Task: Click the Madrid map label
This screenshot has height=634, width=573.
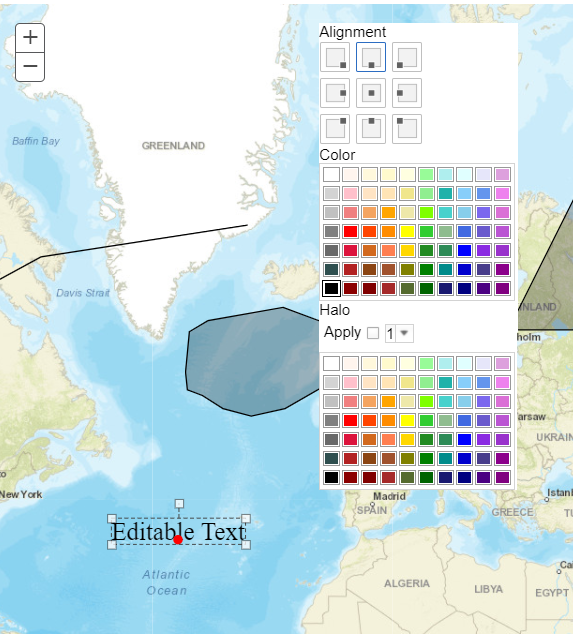Action: point(389,496)
